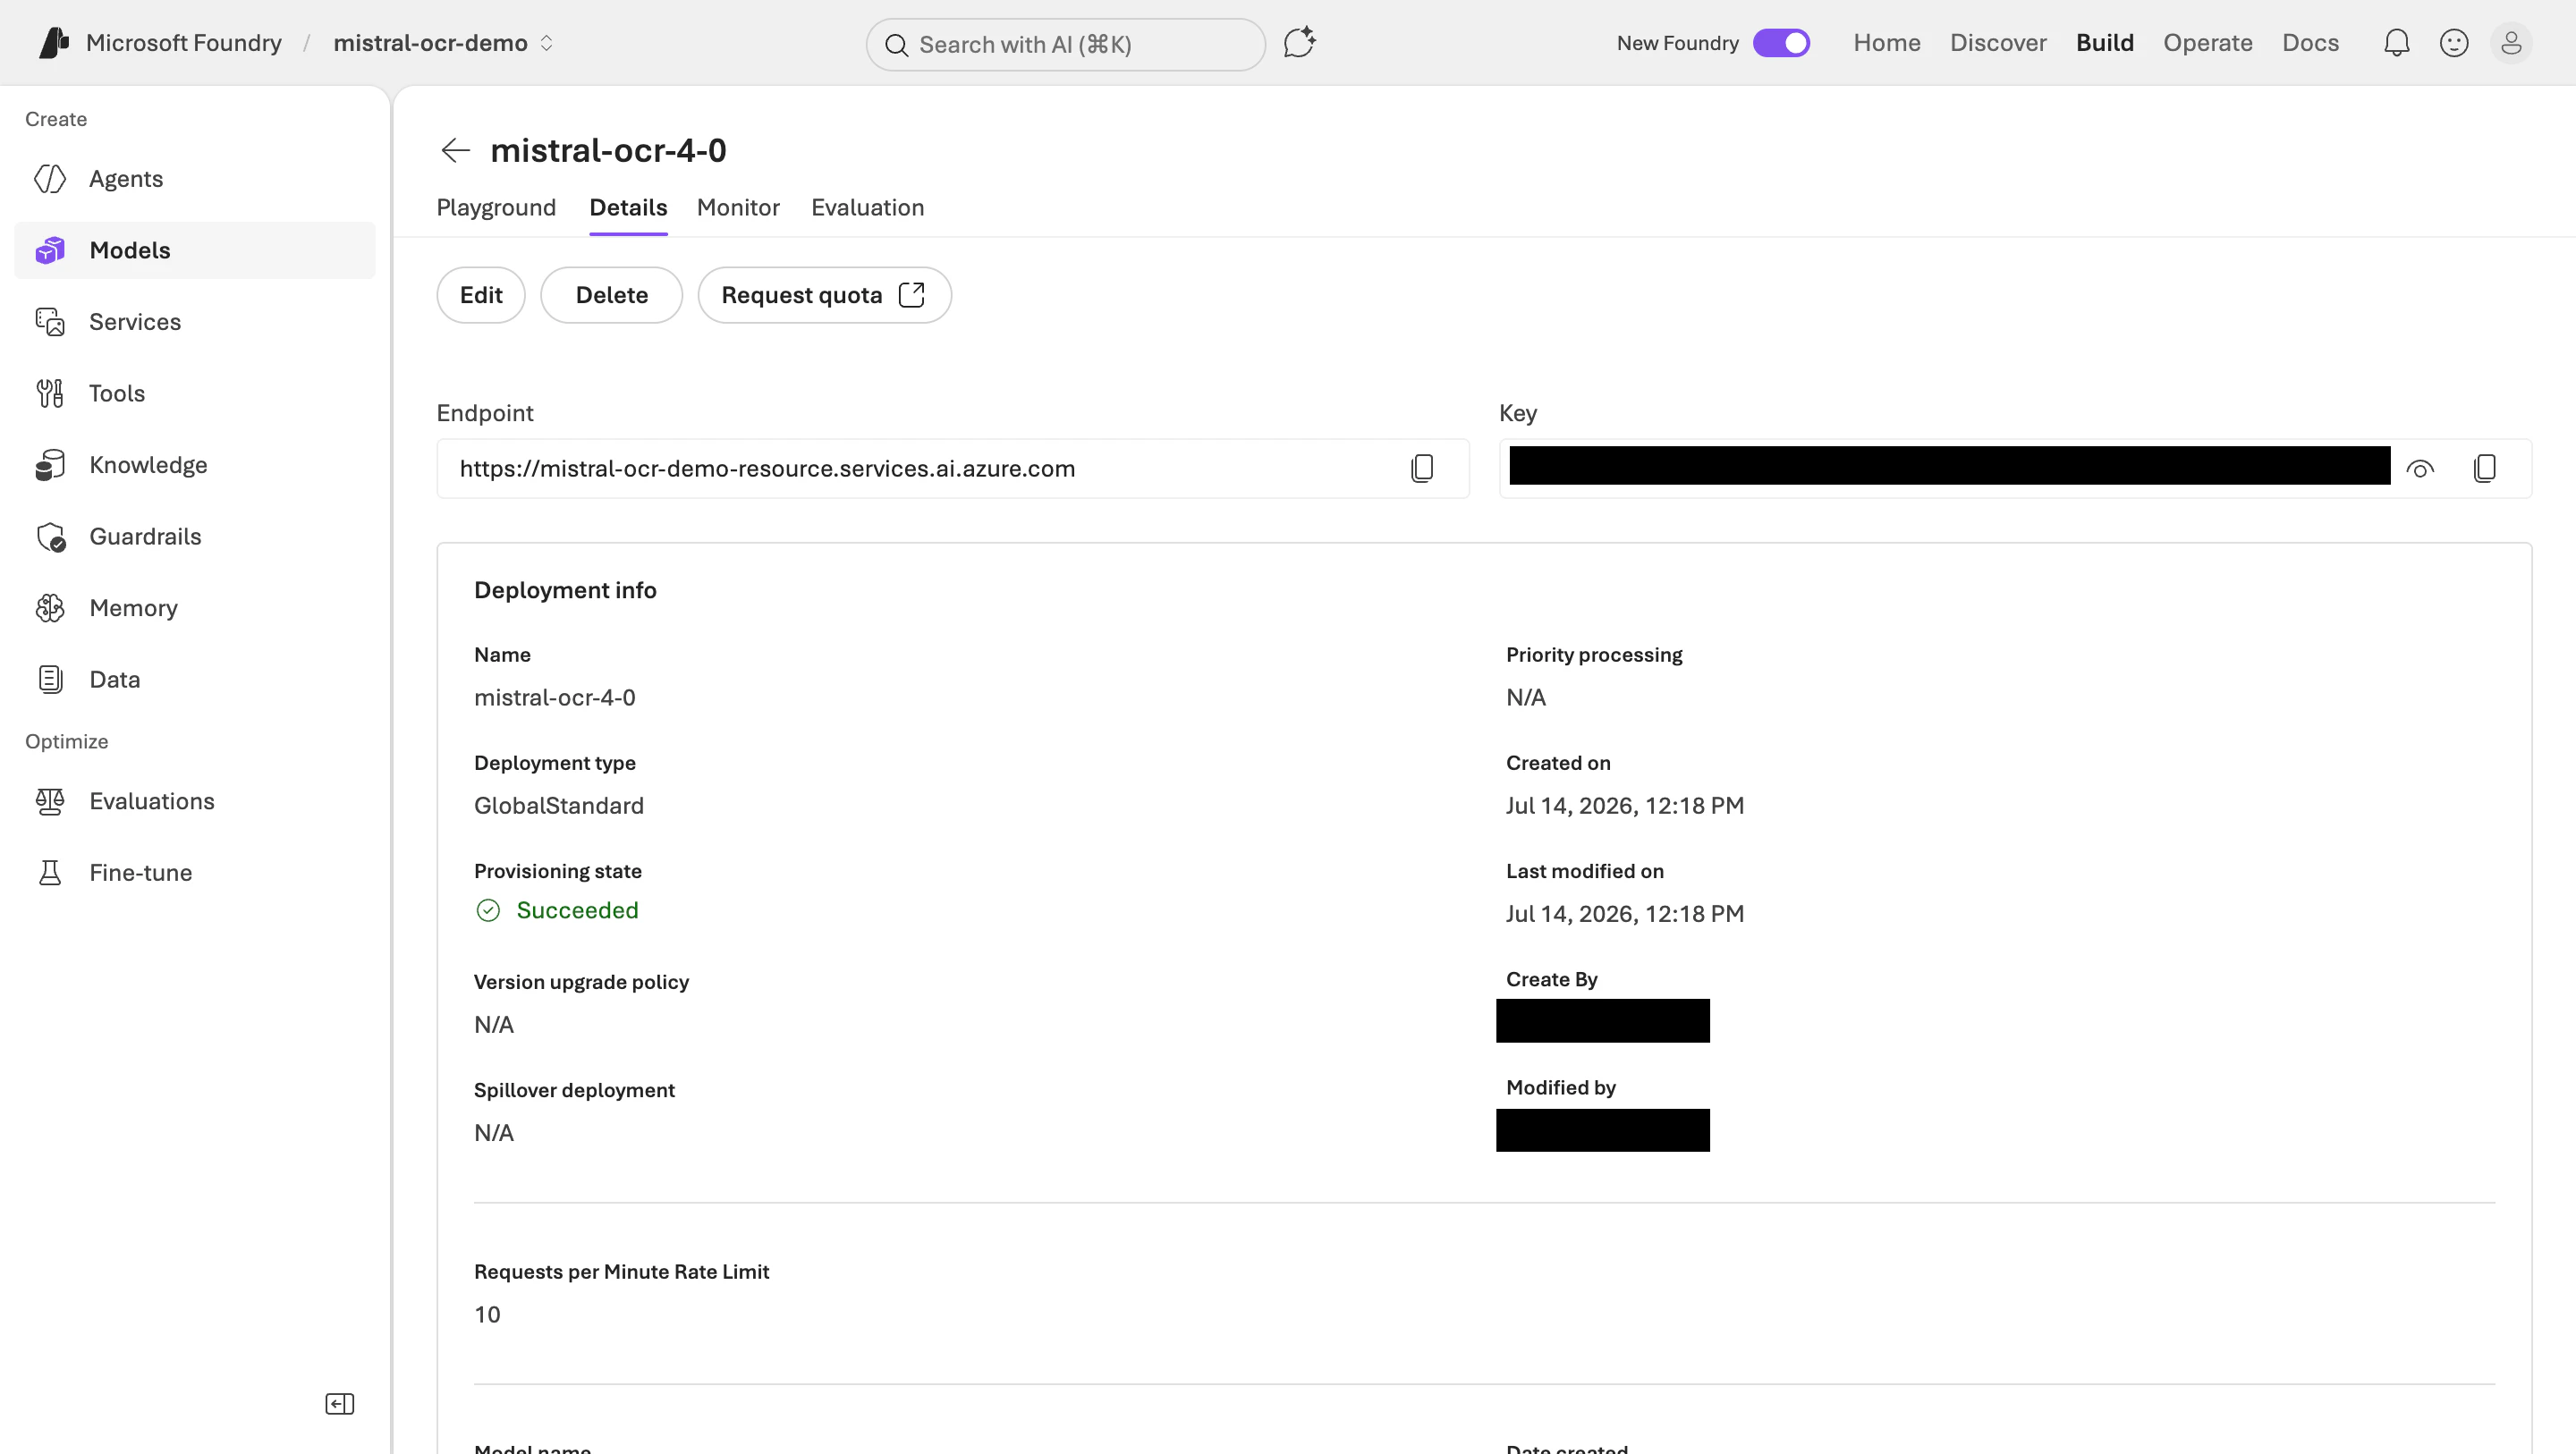Click the Evaluations scales icon
The height and width of the screenshot is (1454, 2576).
(x=50, y=801)
